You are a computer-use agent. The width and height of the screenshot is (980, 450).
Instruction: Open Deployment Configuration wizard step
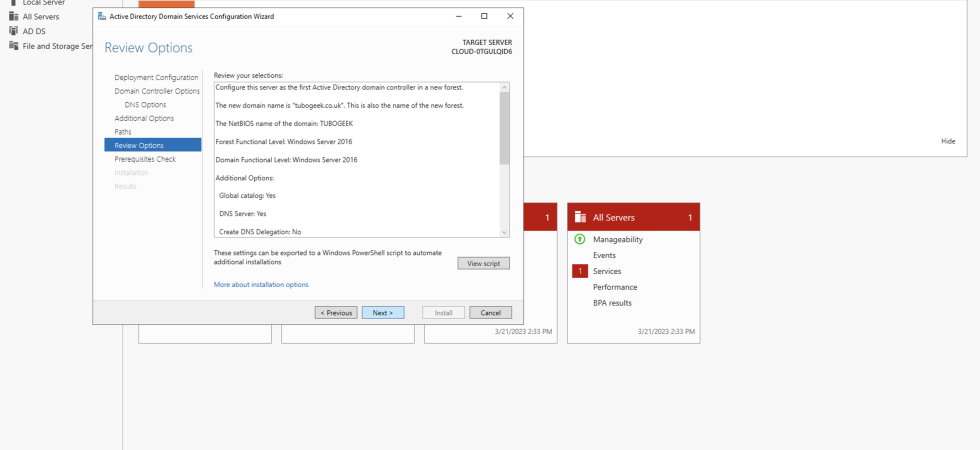pyautogui.click(x=156, y=78)
